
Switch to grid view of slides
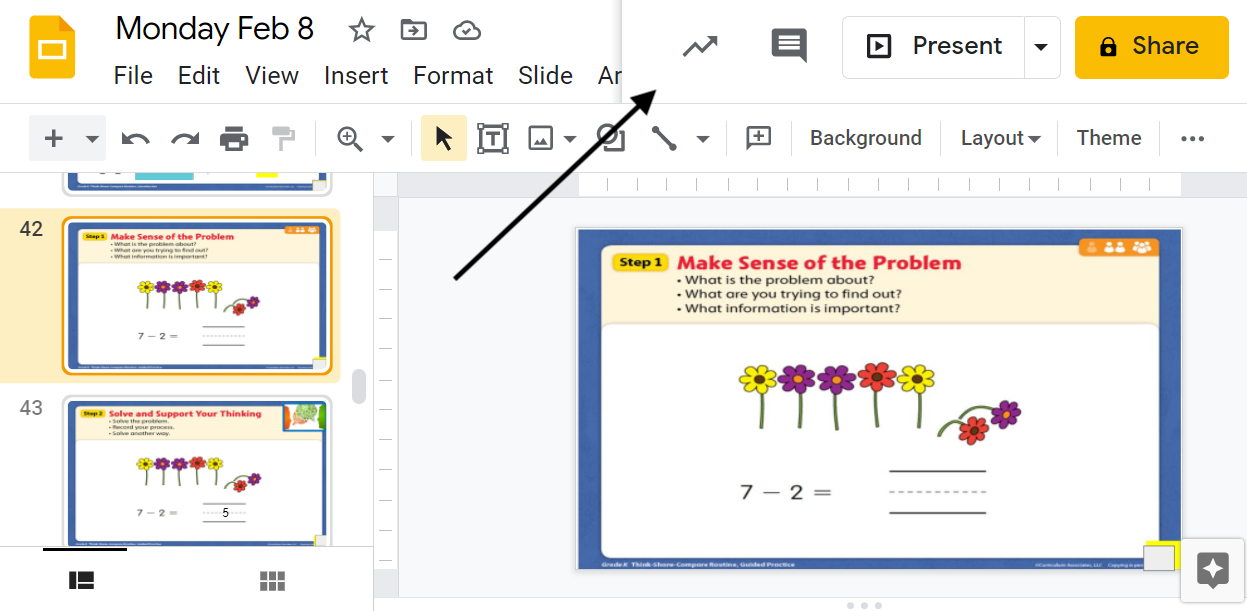click(x=272, y=580)
